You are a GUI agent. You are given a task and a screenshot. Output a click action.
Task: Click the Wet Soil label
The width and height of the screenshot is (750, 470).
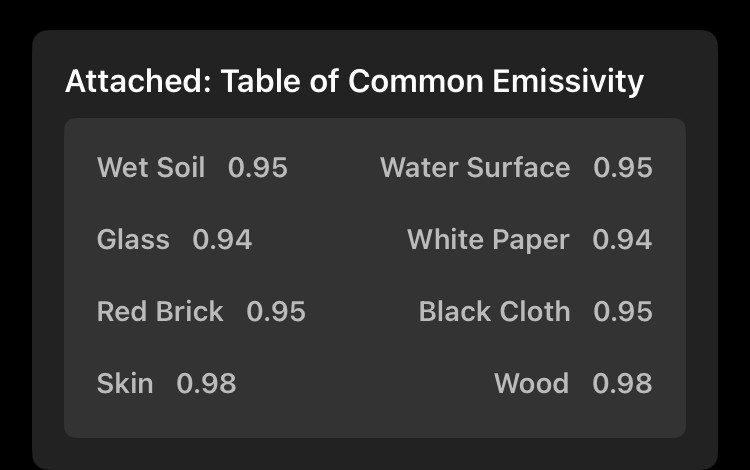tap(151, 167)
